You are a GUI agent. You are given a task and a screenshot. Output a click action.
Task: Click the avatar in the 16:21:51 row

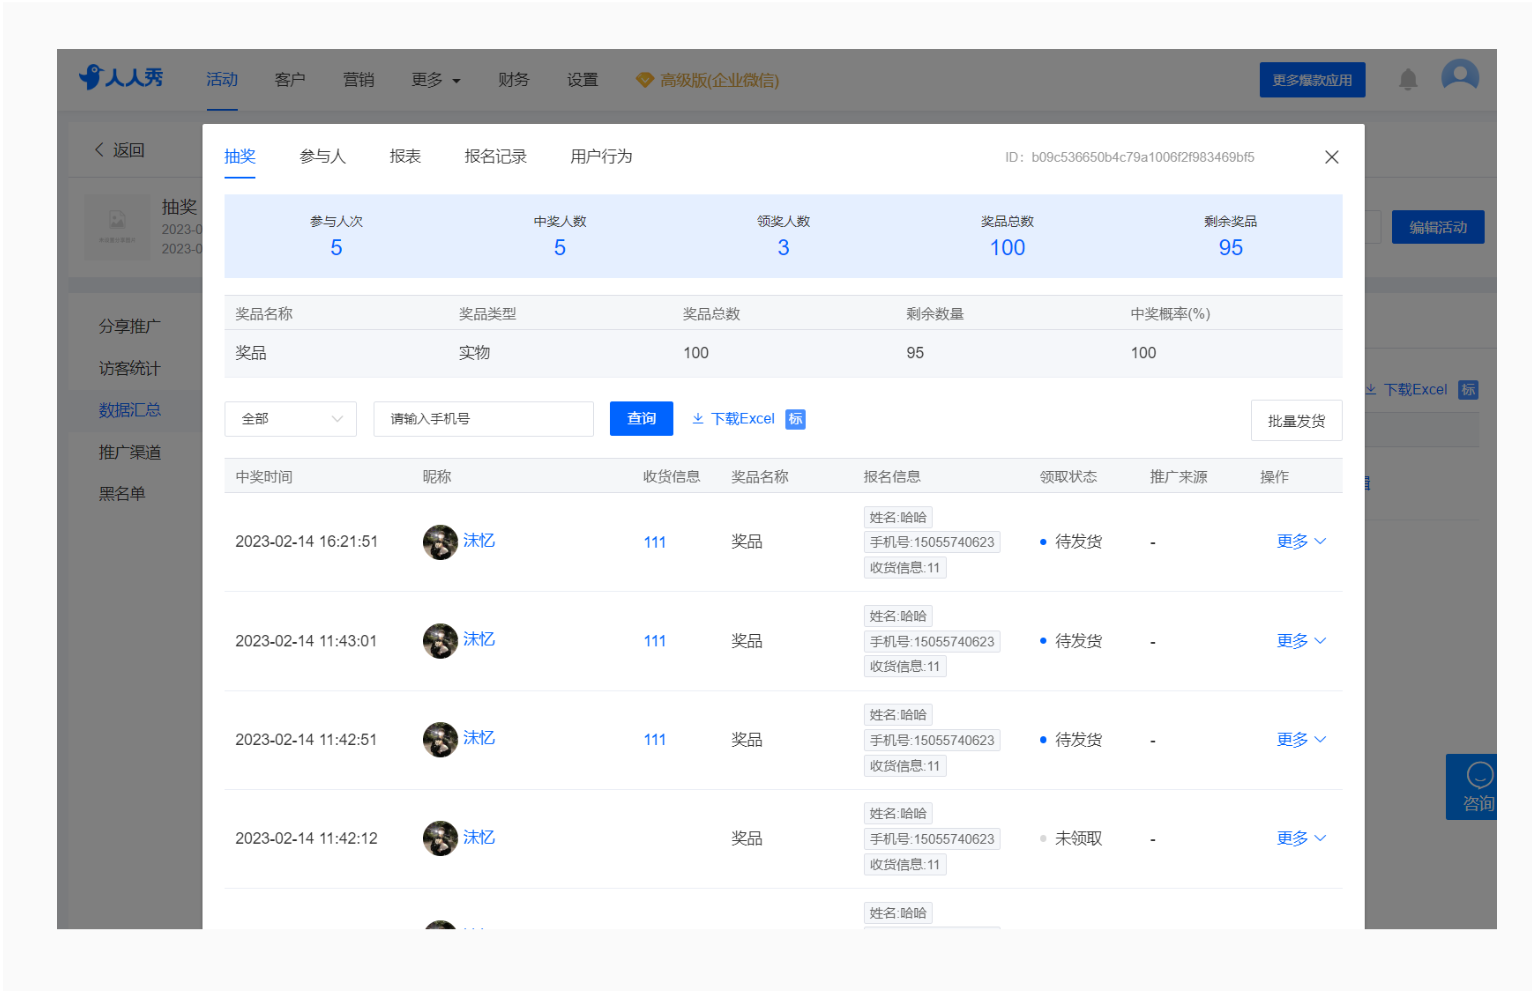click(x=440, y=542)
